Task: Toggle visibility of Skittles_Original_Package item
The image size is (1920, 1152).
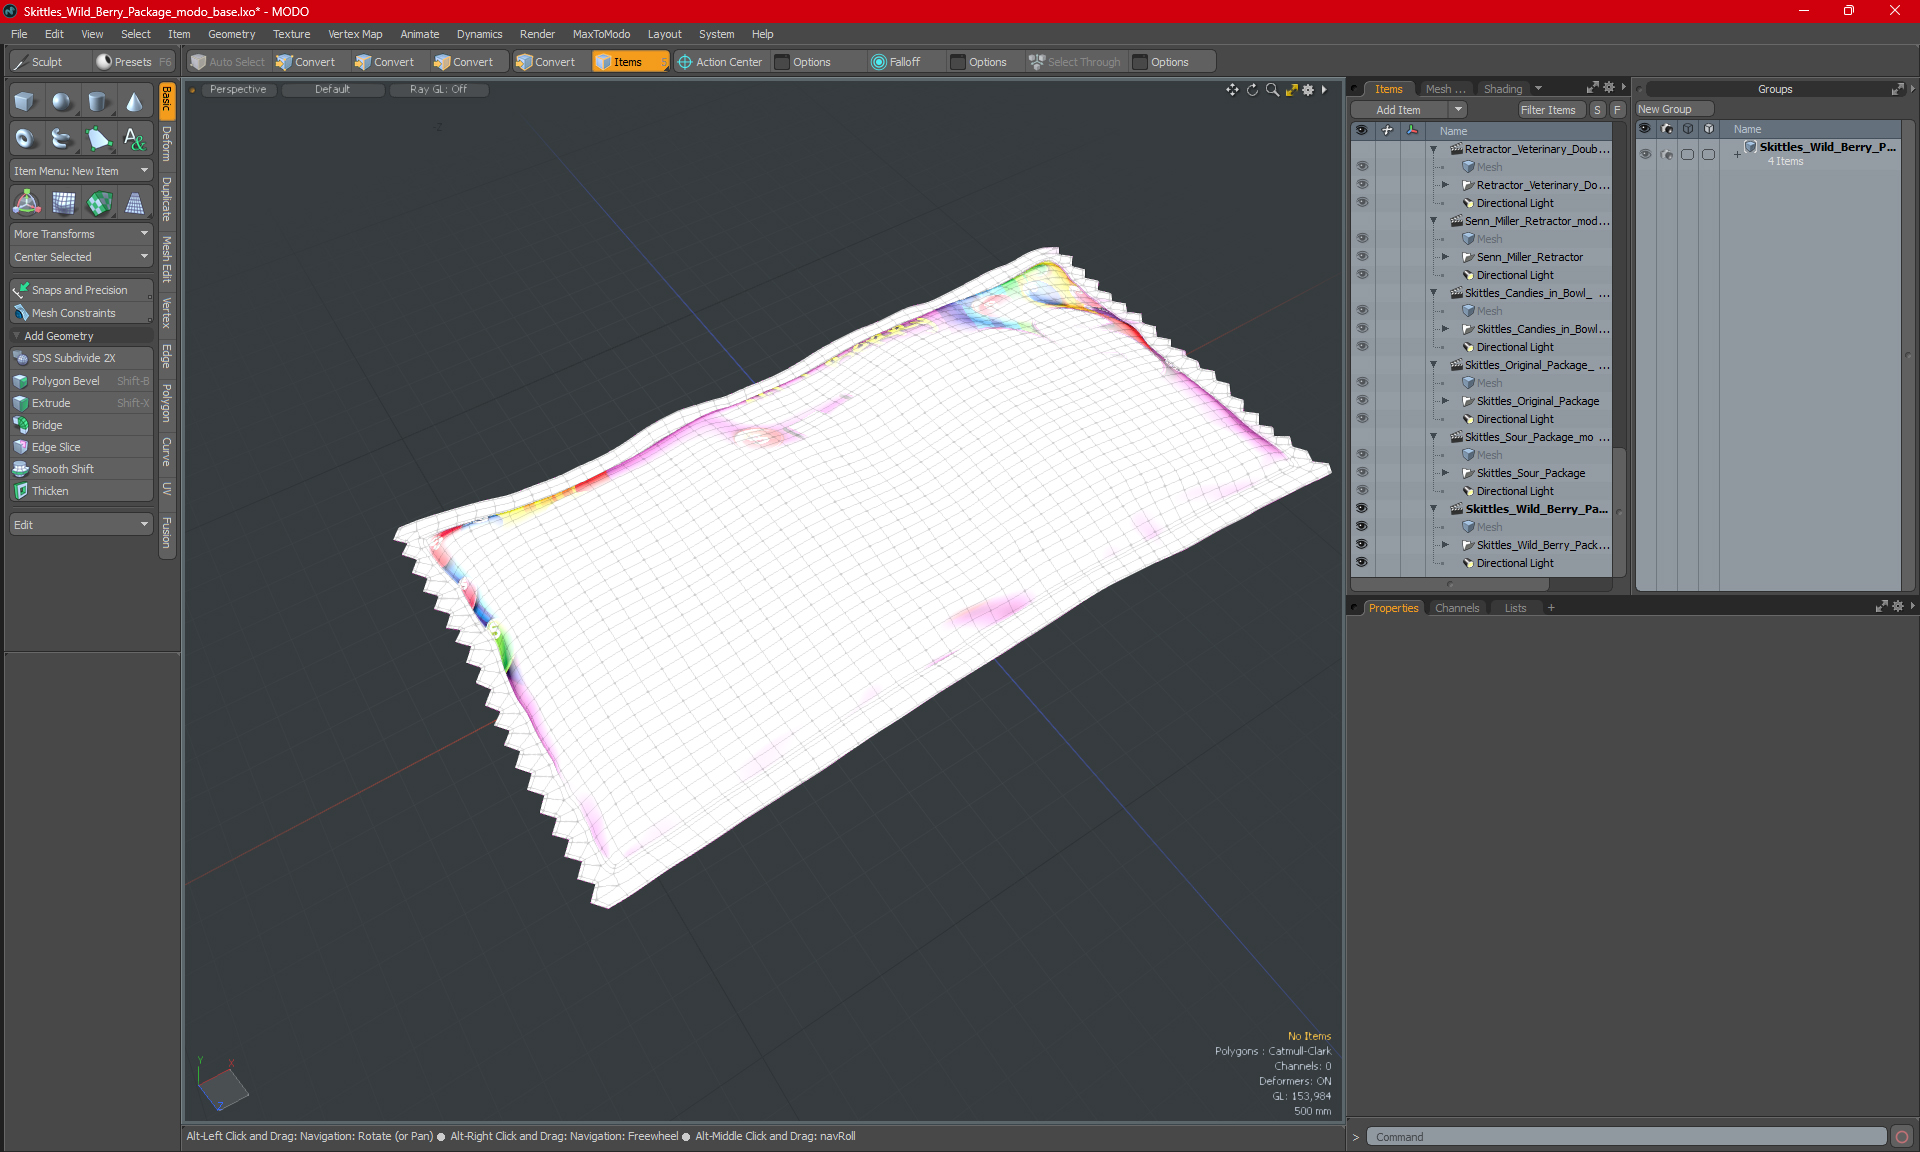Action: pos(1361,401)
